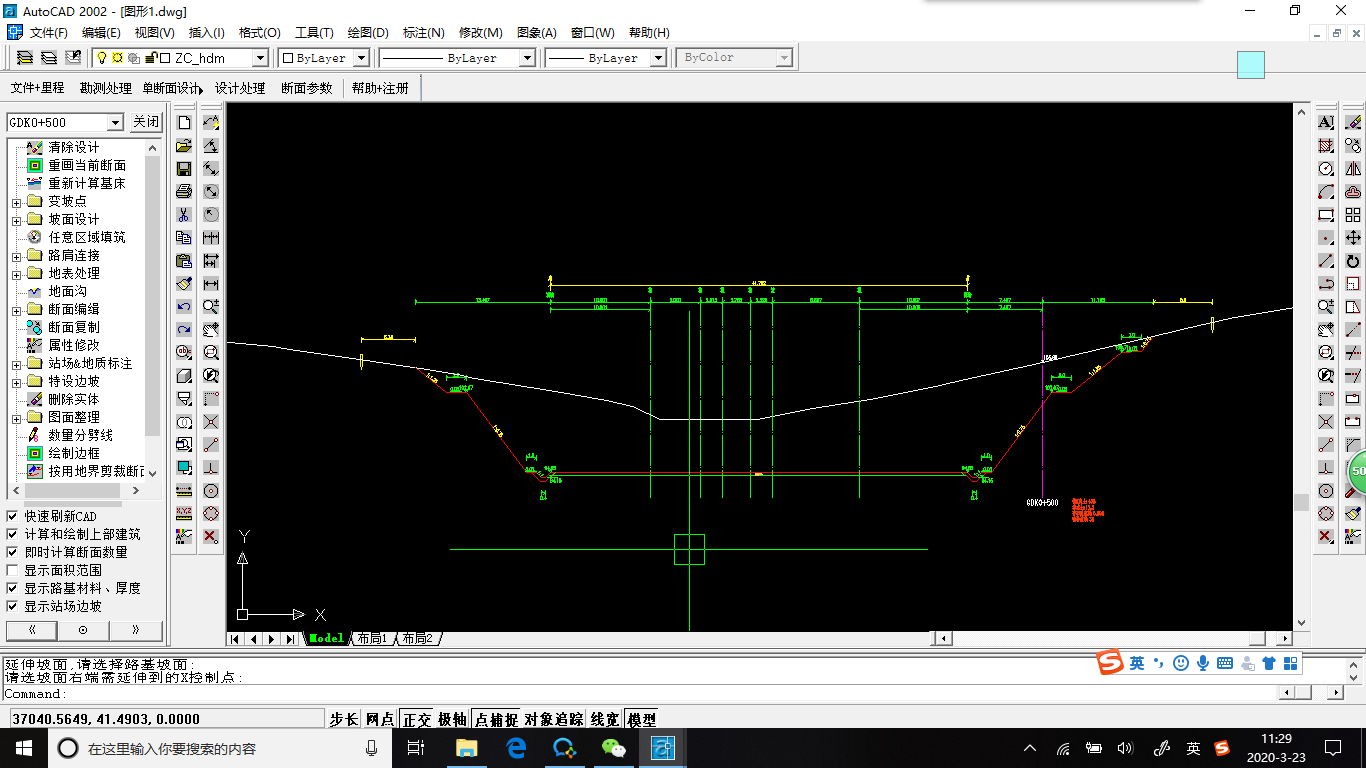Click the Text tool icon
The image size is (1366, 768).
coord(1326,122)
